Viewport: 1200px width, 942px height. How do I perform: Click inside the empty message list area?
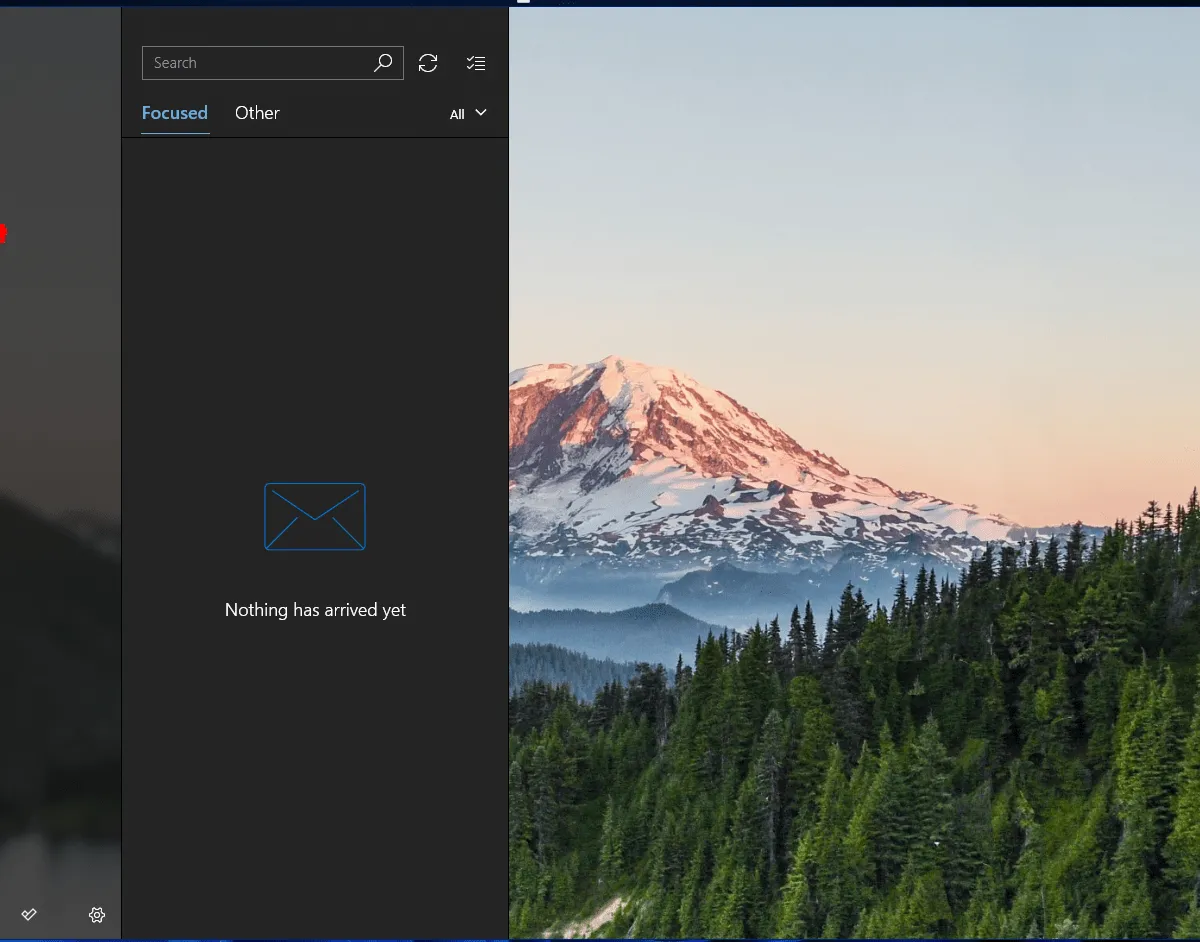[315, 300]
